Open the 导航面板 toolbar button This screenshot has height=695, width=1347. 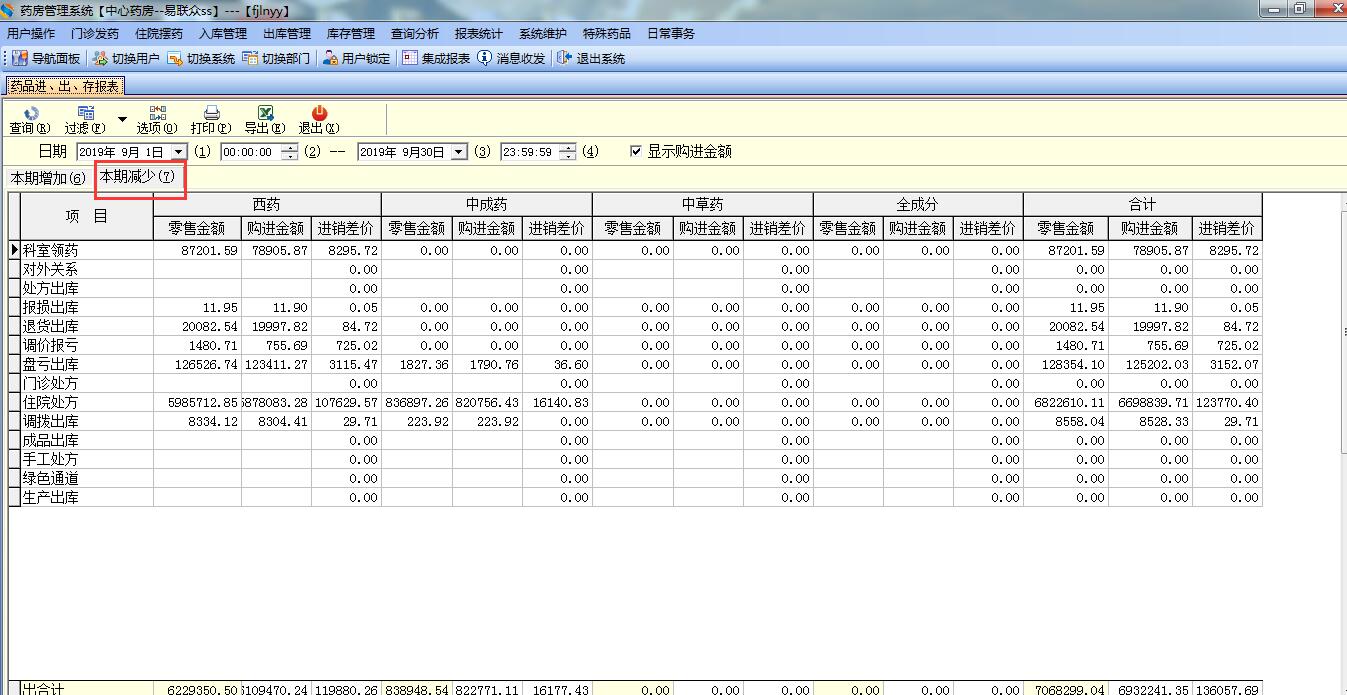pyautogui.click(x=46, y=59)
